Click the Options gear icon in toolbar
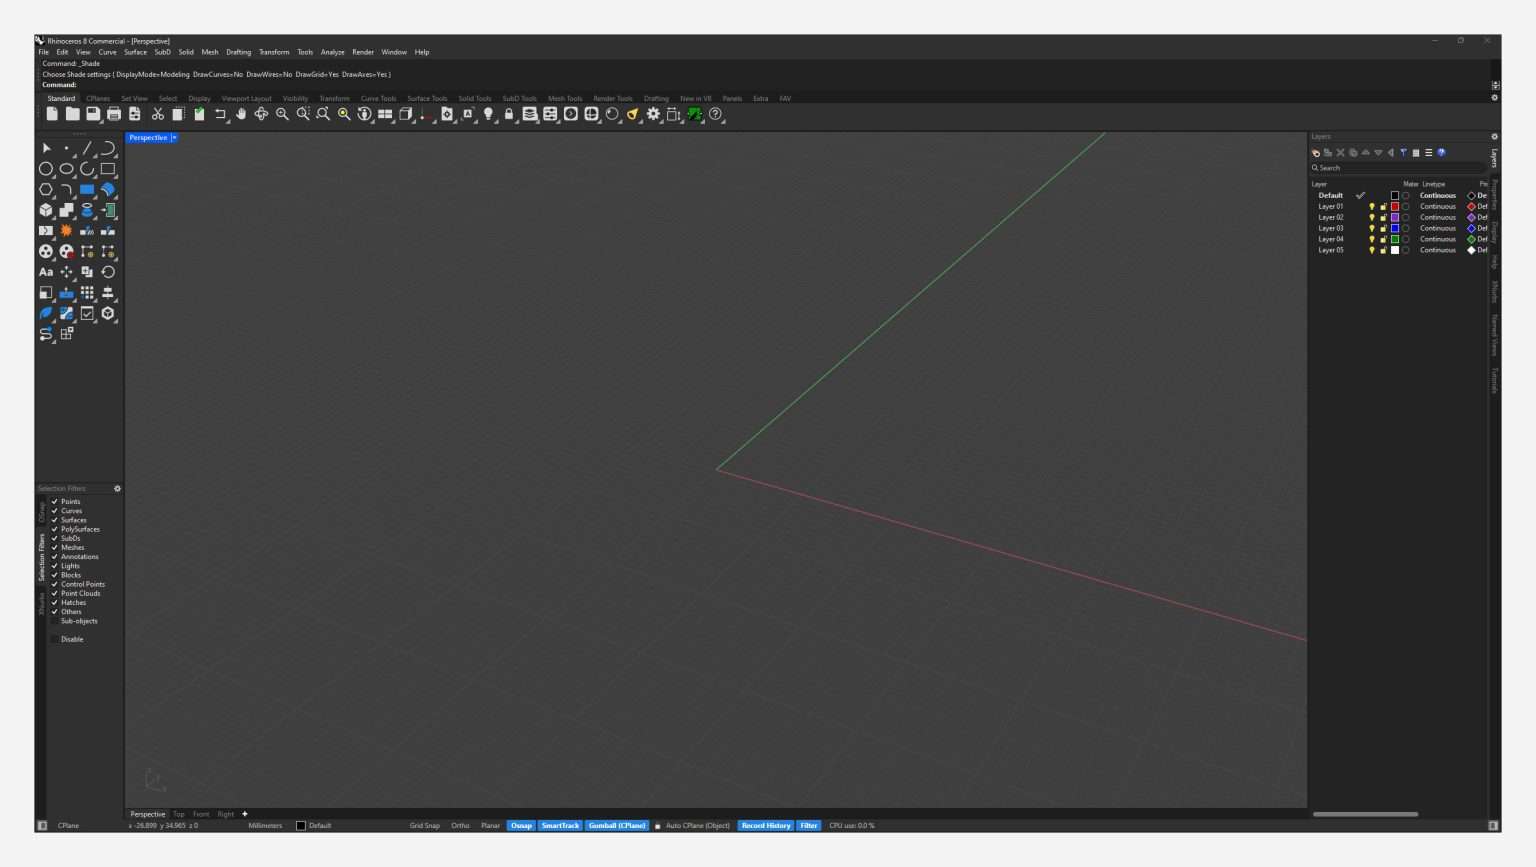The width and height of the screenshot is (1536, 867). click(653, 114)
